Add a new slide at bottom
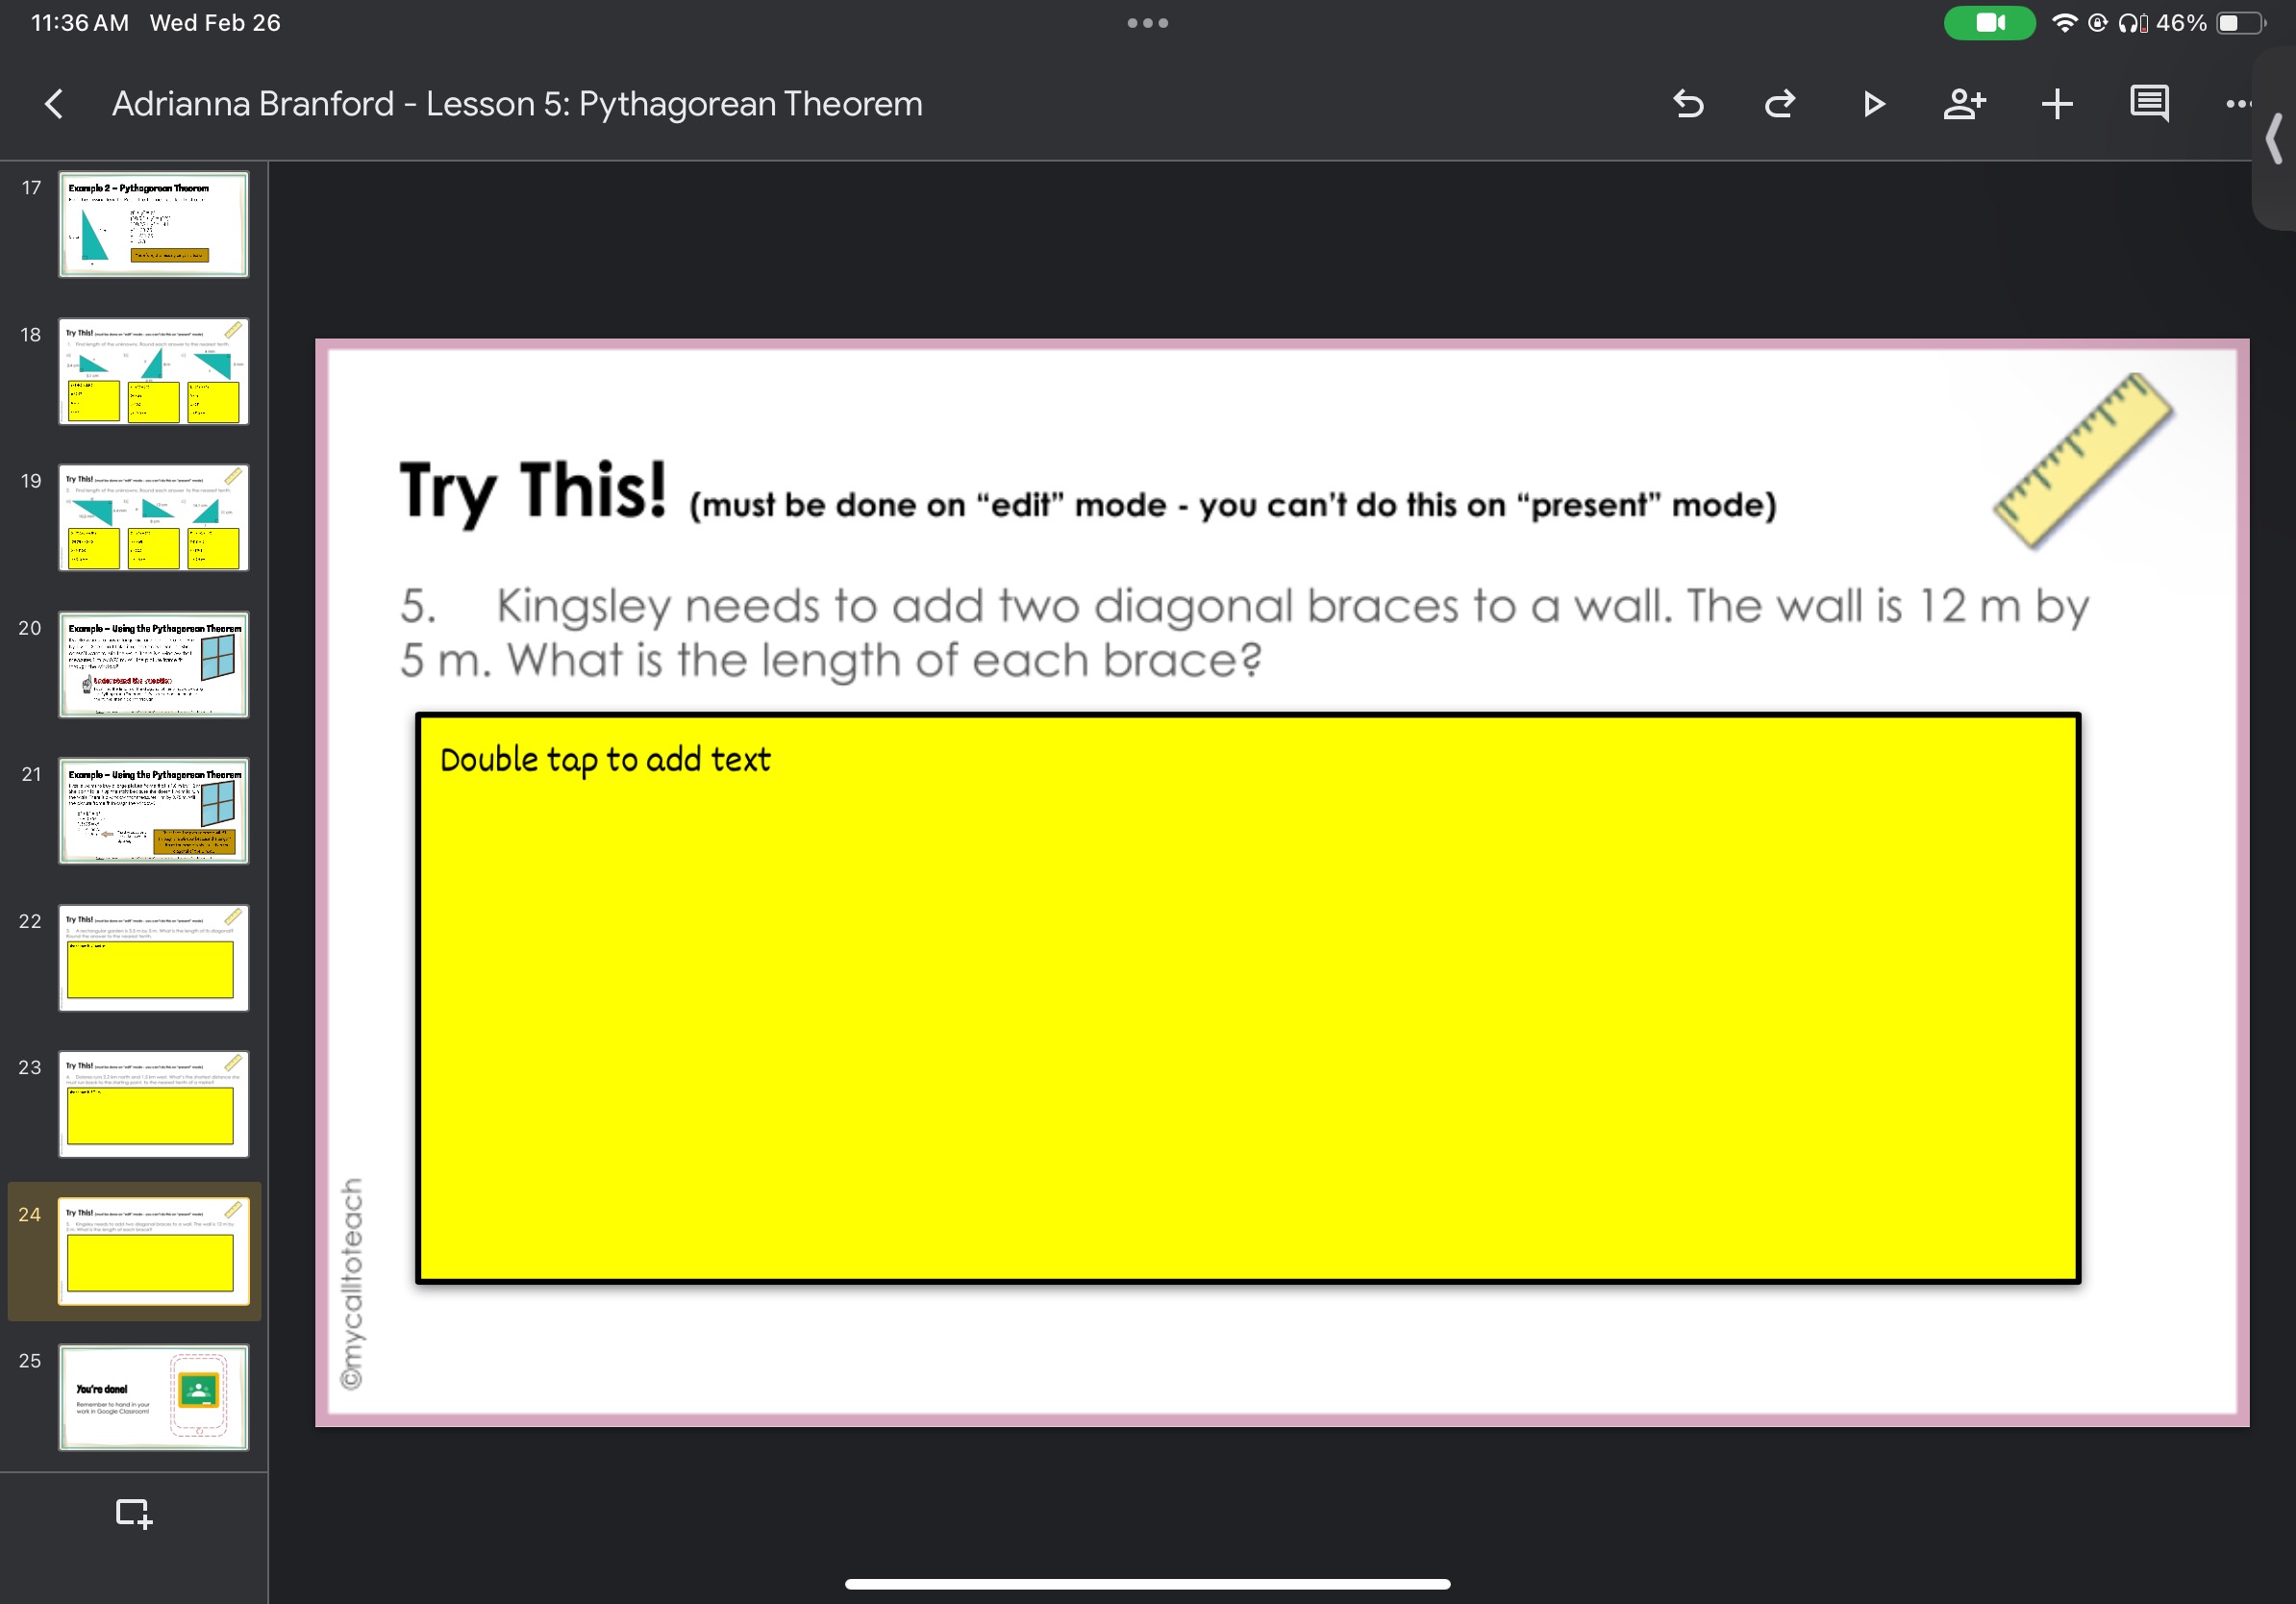The image size is (2296, 1604). (134, 1513)
